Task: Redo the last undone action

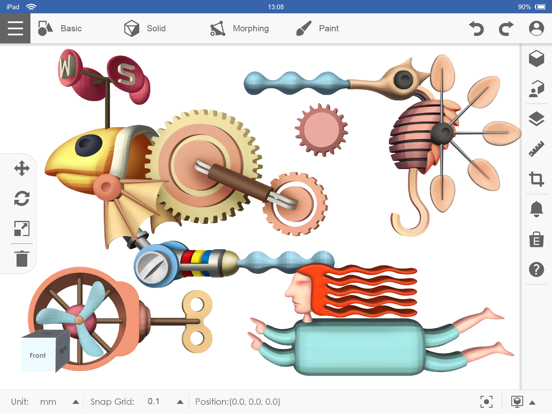Action: coord(506,28)
